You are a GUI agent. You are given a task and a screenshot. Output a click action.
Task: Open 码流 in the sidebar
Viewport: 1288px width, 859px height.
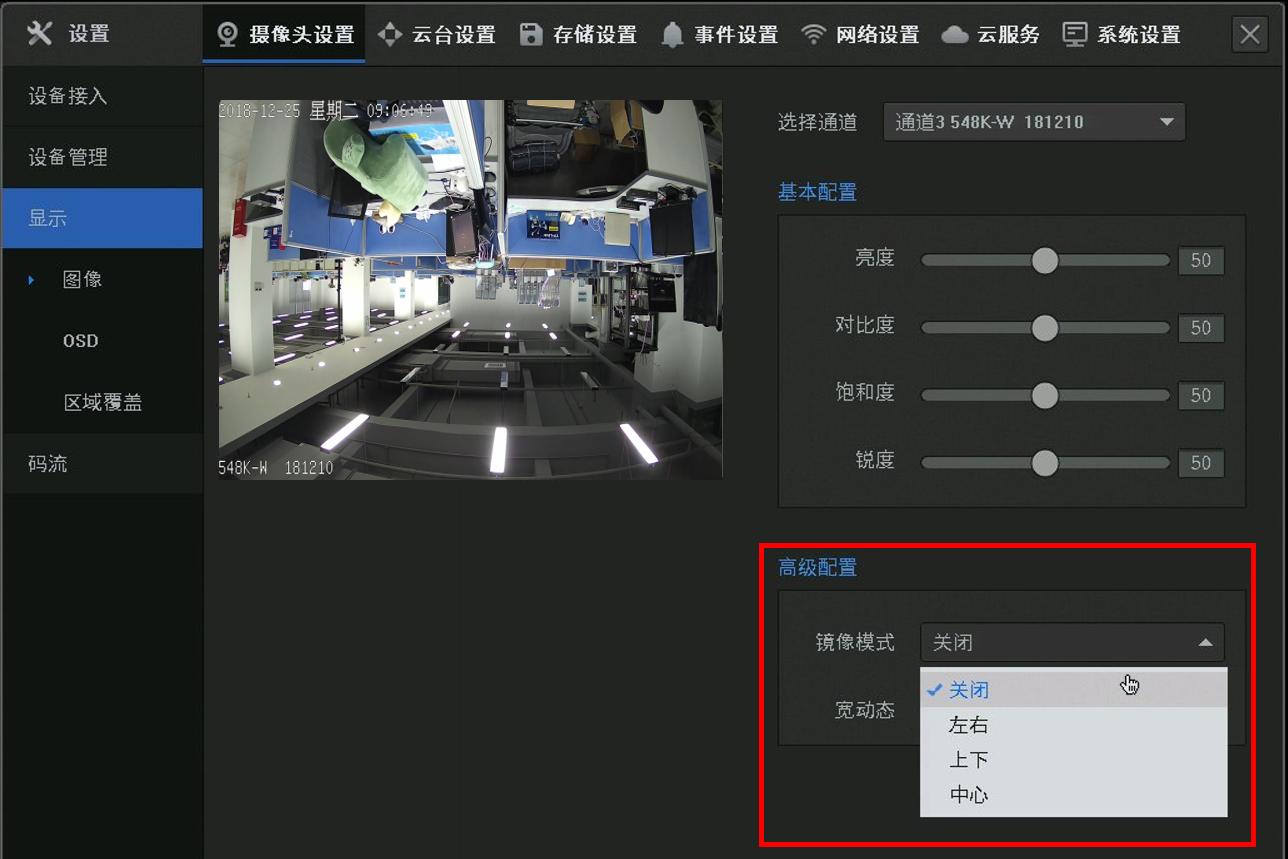pyautogui.click(x=102, y=463)
